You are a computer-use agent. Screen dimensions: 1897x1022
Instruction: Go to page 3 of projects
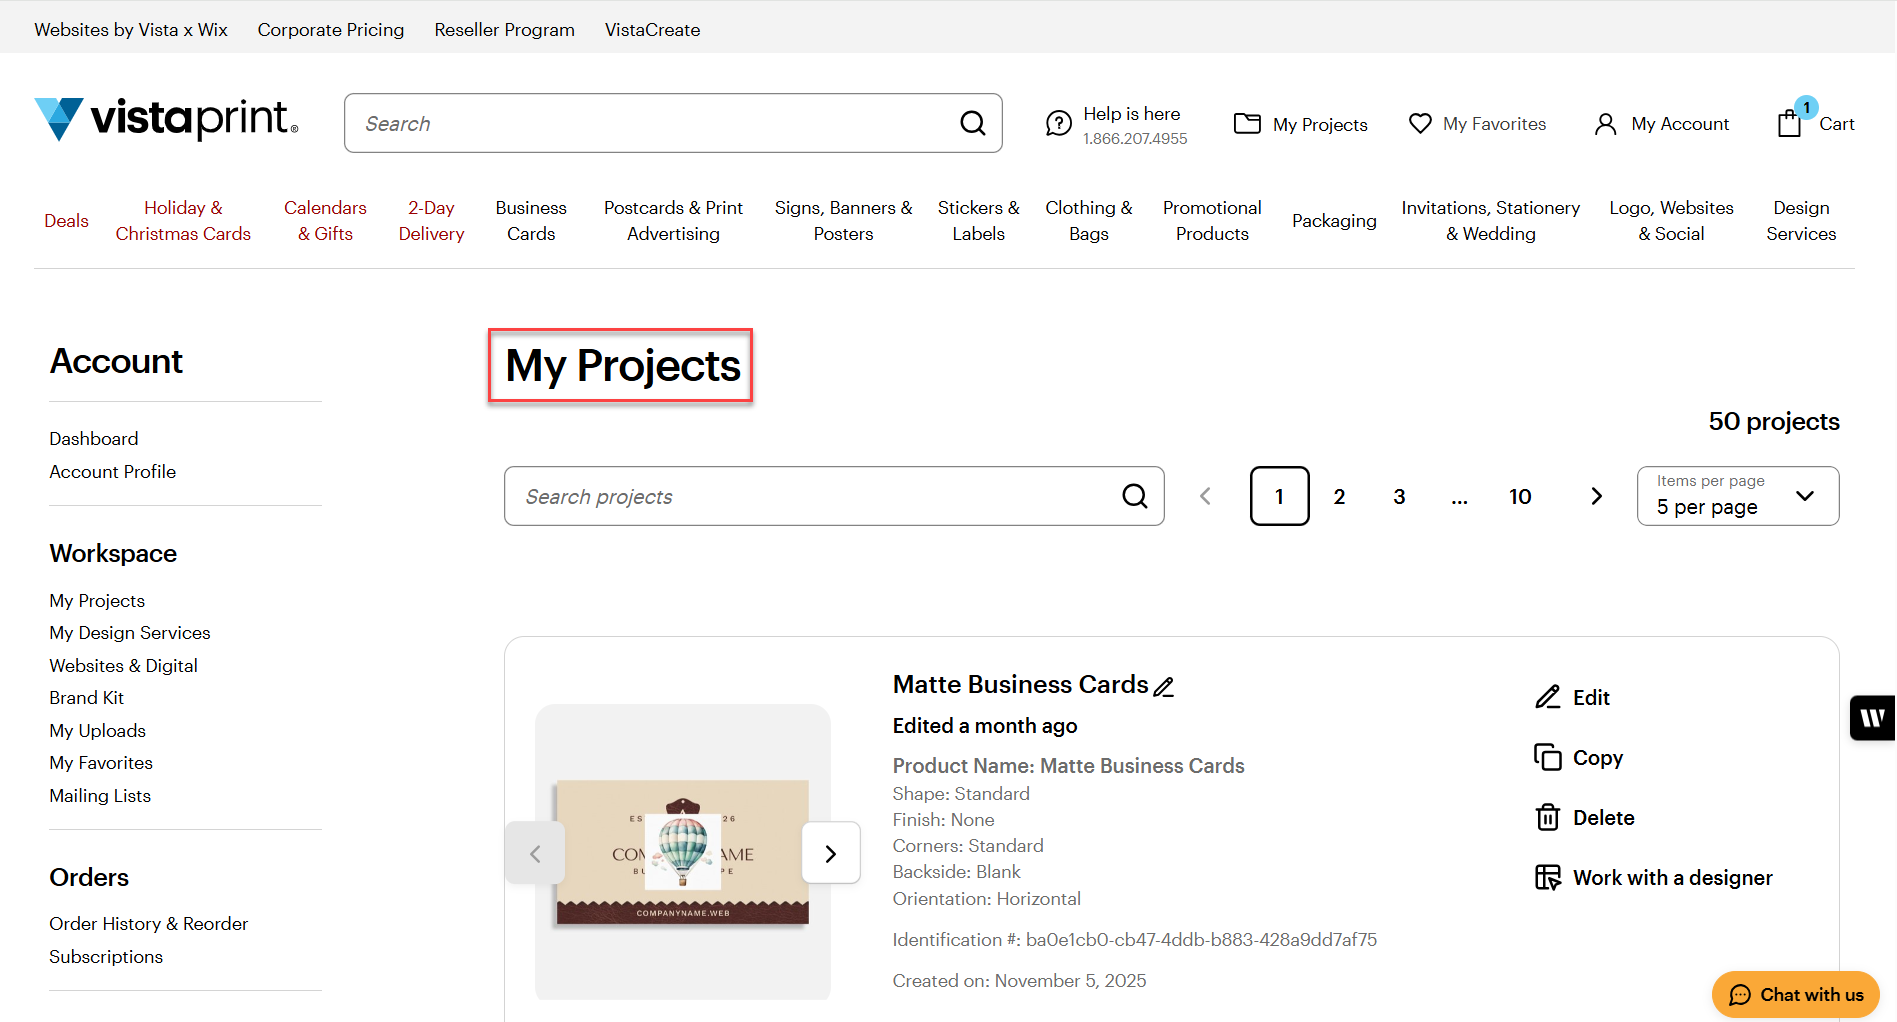pos(1399,496)
